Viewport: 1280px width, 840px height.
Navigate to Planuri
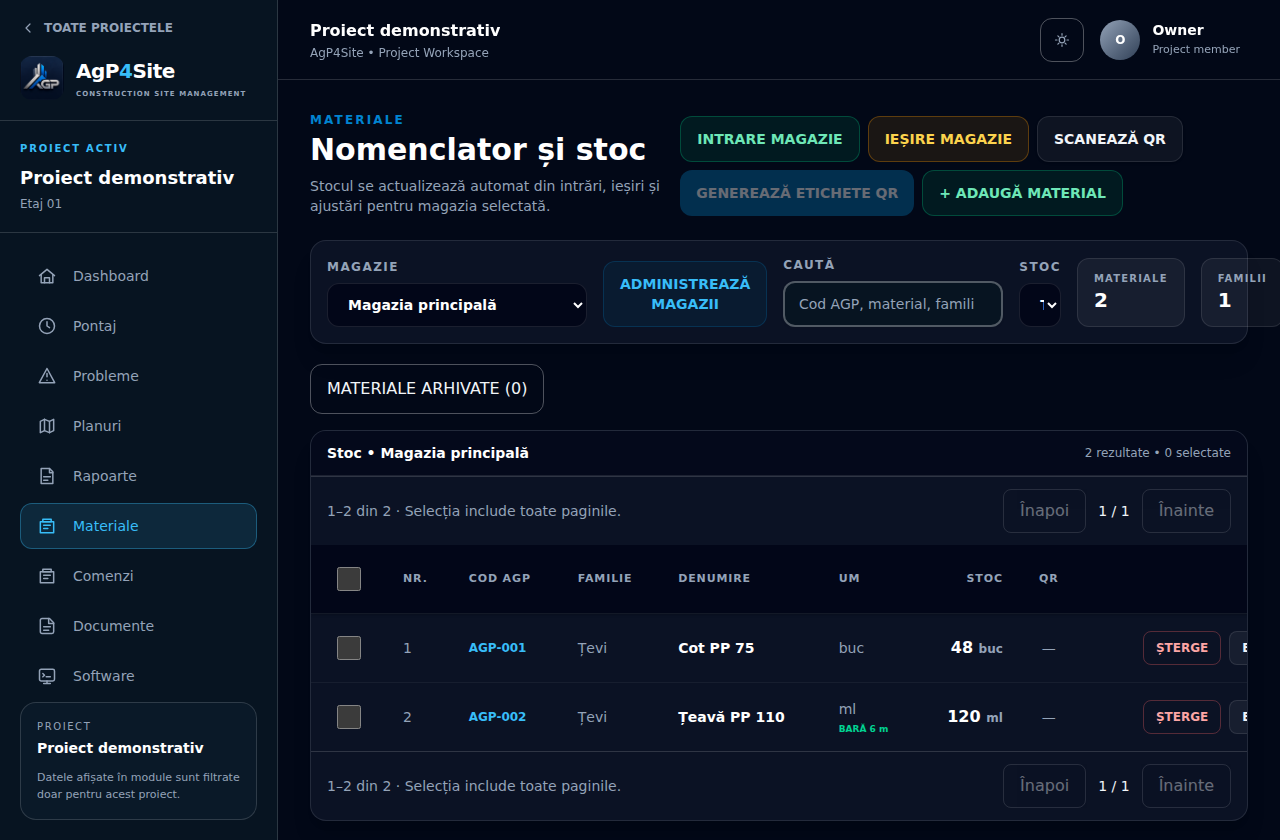point(138,426)
